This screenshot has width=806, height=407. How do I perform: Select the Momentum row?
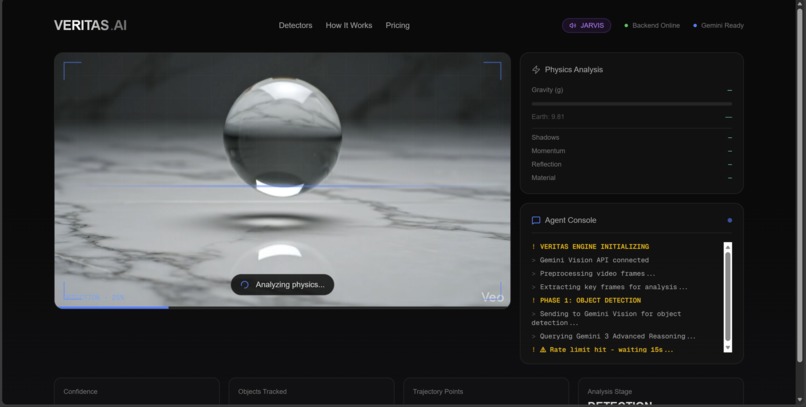pyautogui.click(x=632, y=151)
